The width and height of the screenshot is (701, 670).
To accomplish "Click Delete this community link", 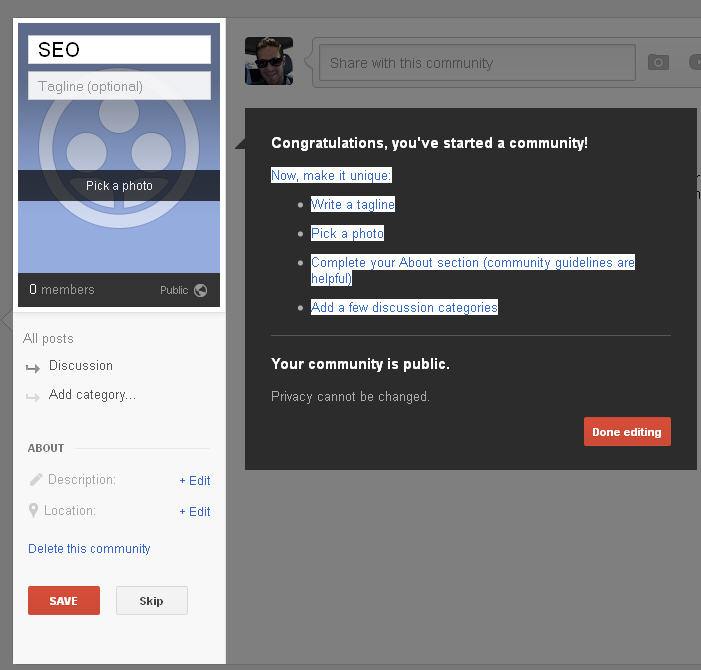I will [x=89, y=549].
